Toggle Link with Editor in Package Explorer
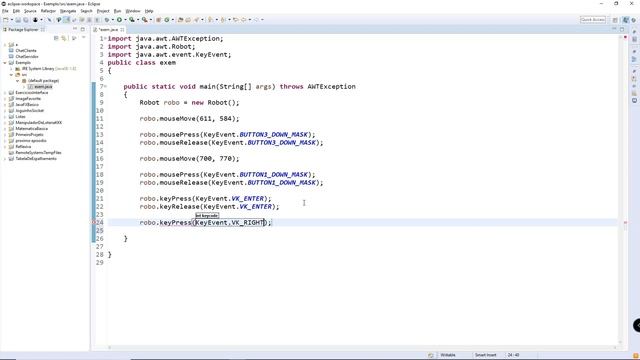This screenshot has height=360, width=640. coord(64,38)
